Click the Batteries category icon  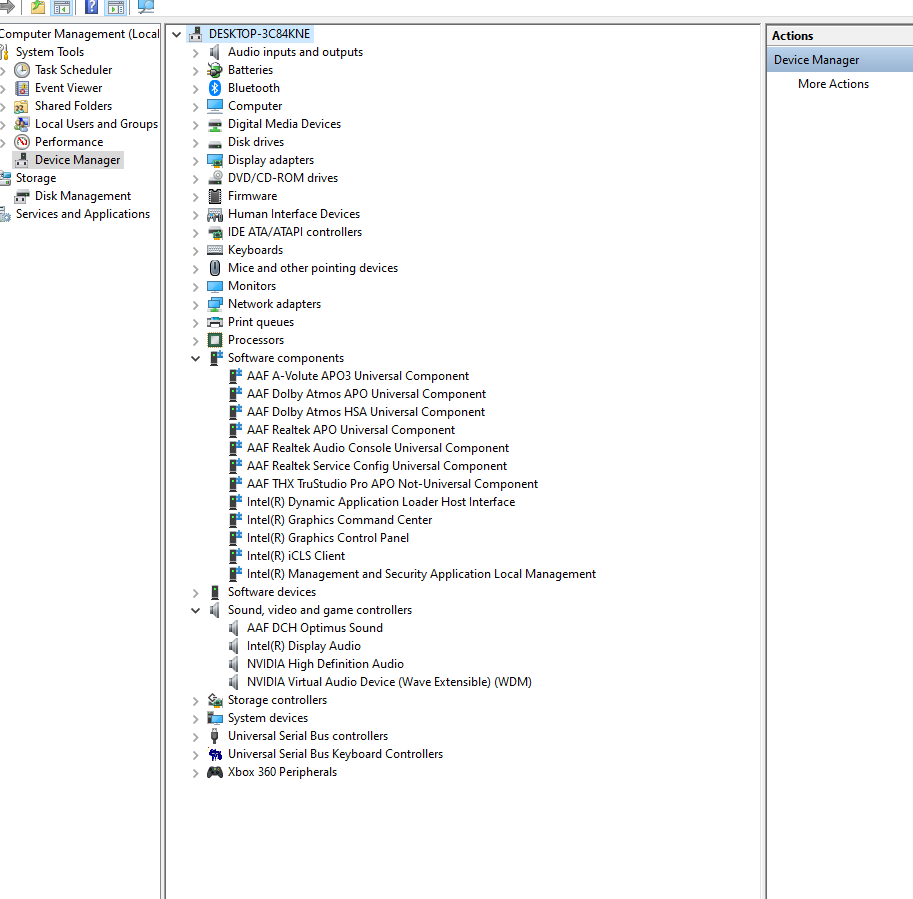215,70
